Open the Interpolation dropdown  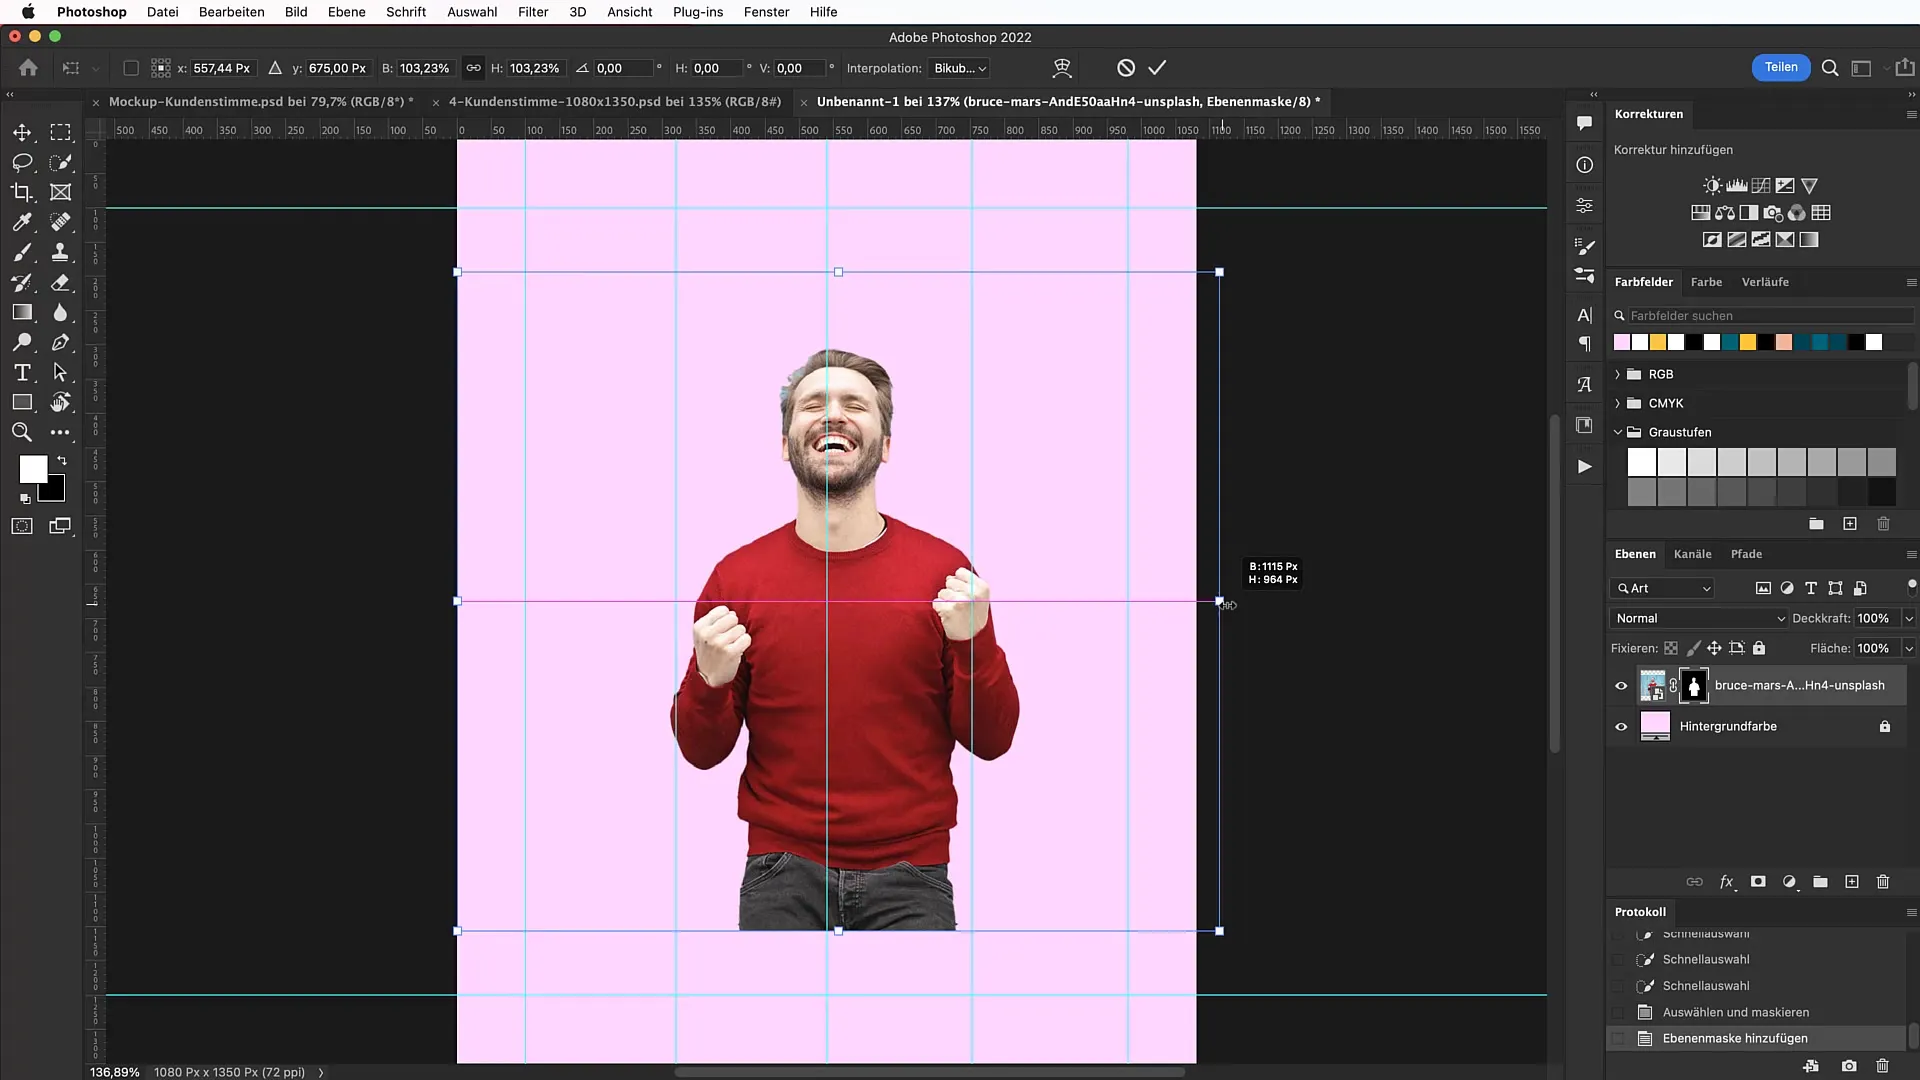(959, 68)
